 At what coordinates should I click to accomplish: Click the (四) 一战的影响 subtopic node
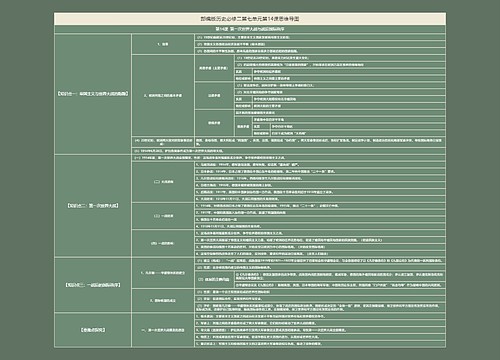click(163, 243)
